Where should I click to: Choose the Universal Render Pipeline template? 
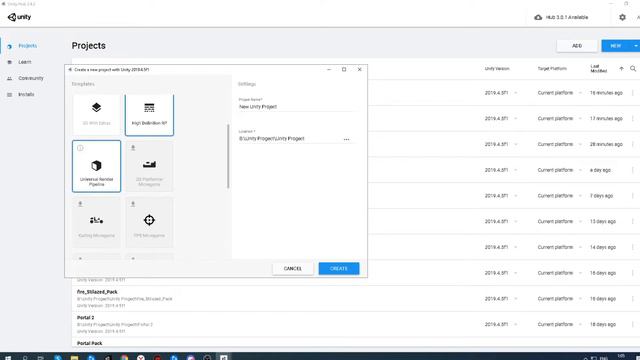click(x=96, y=166)
